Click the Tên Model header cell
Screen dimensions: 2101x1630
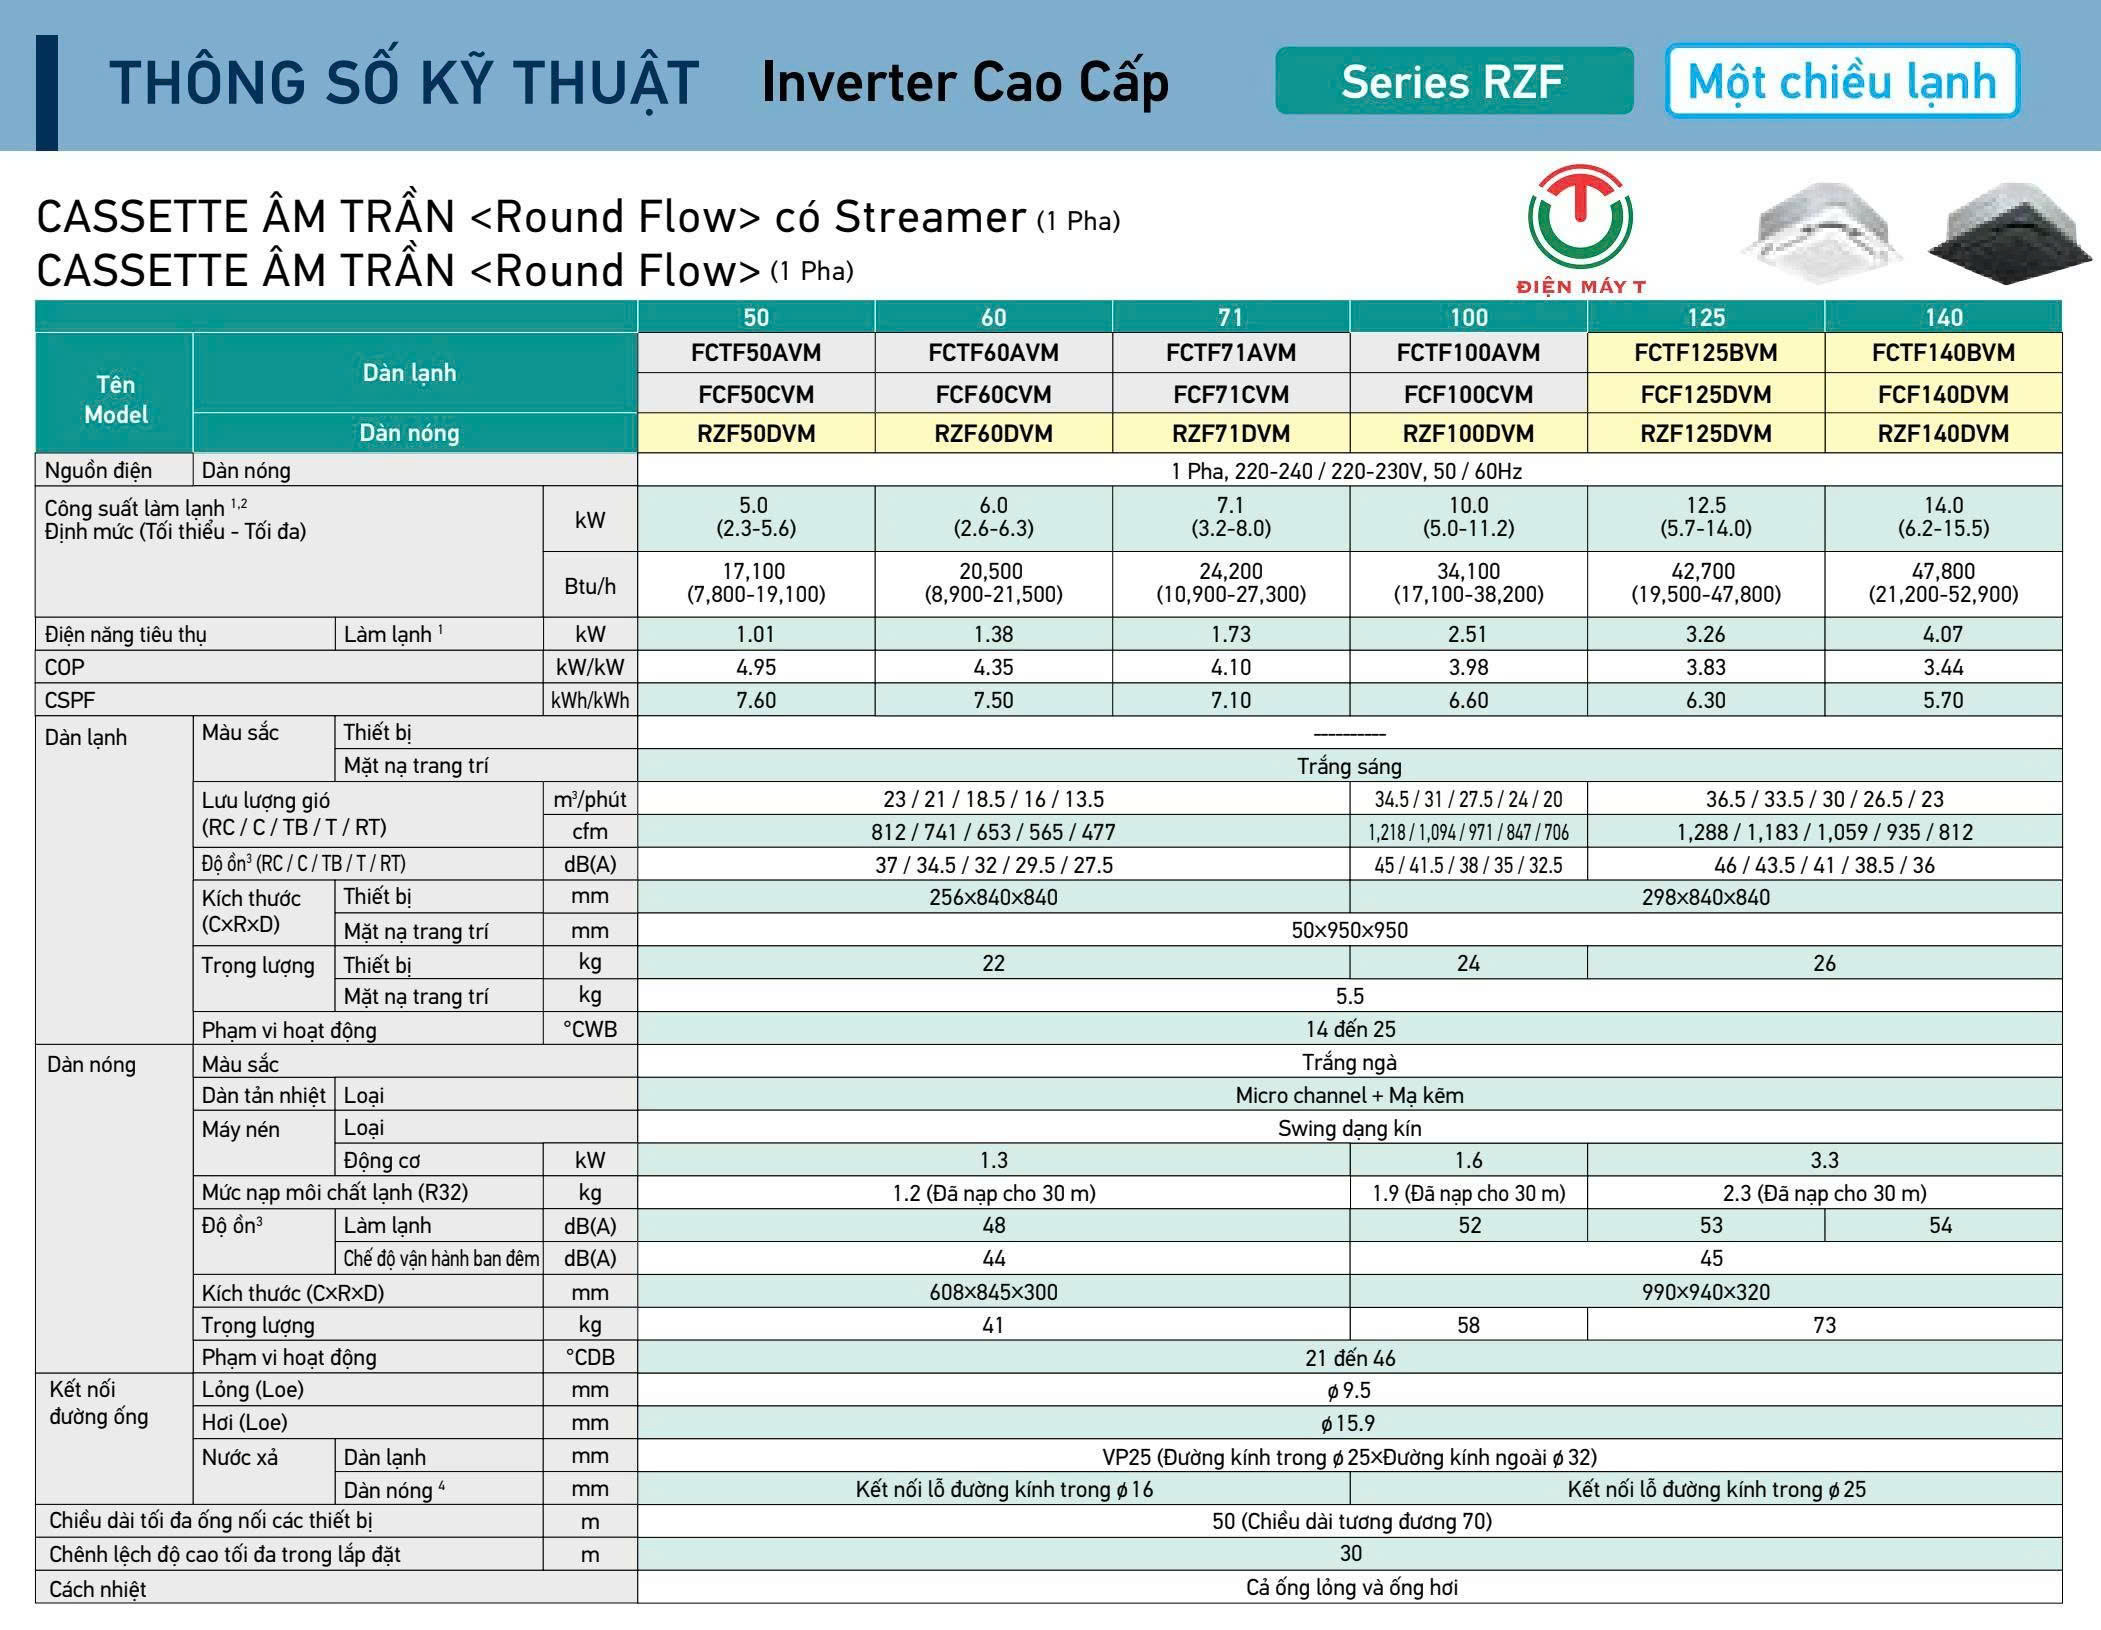pos(115,399)
